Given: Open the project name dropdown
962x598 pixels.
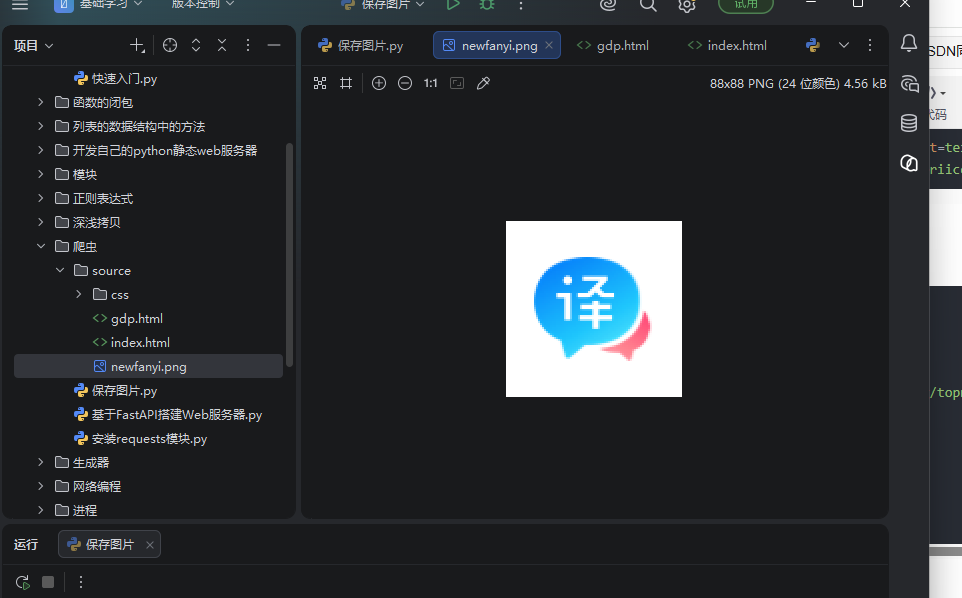Looking at the screenshot, I should [99, 5].
